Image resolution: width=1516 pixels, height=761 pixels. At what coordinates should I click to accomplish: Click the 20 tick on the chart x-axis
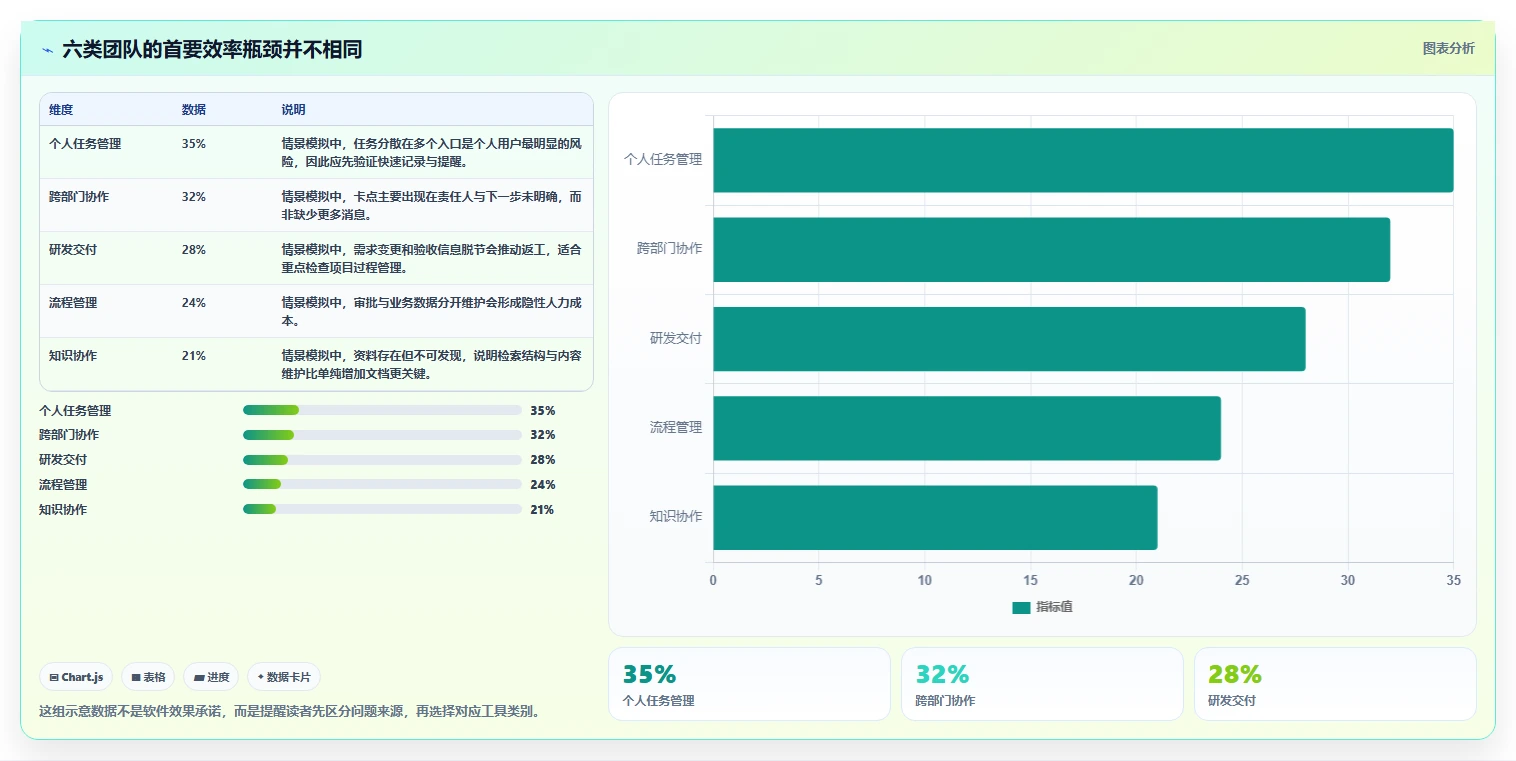pyautogui.click(x=1136, y=580)
